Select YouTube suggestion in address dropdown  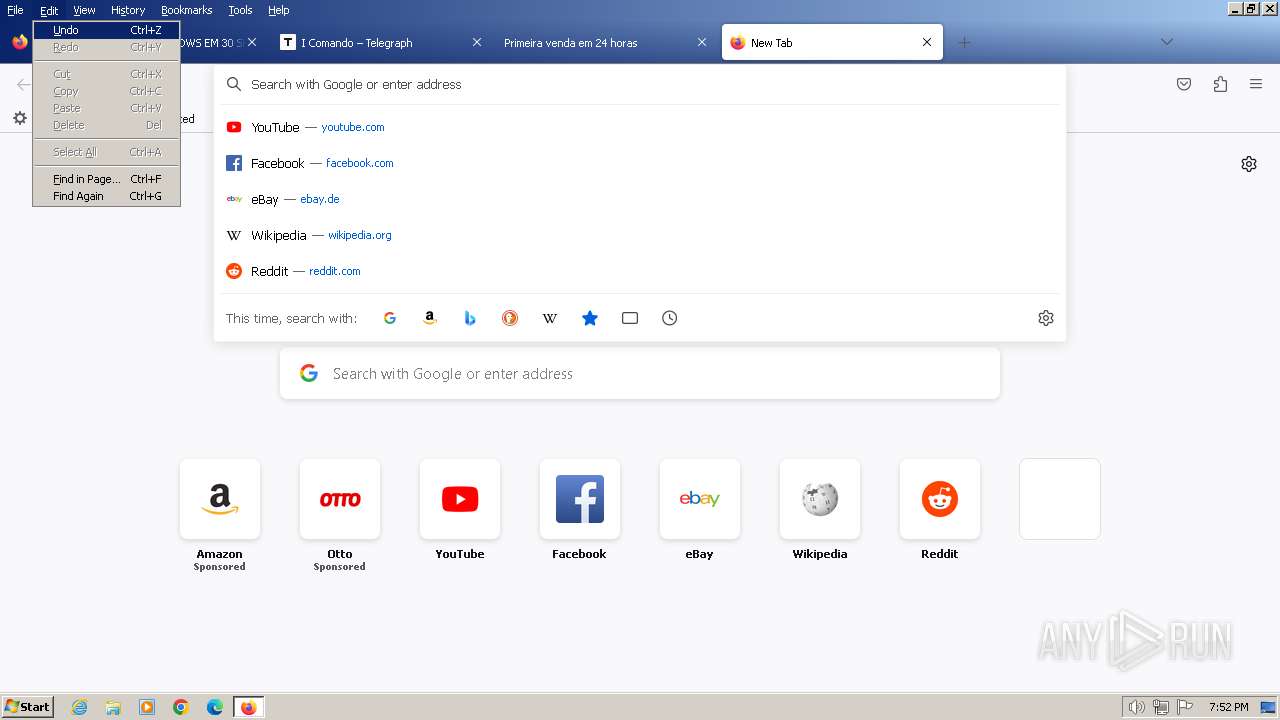tap(640, 127)
